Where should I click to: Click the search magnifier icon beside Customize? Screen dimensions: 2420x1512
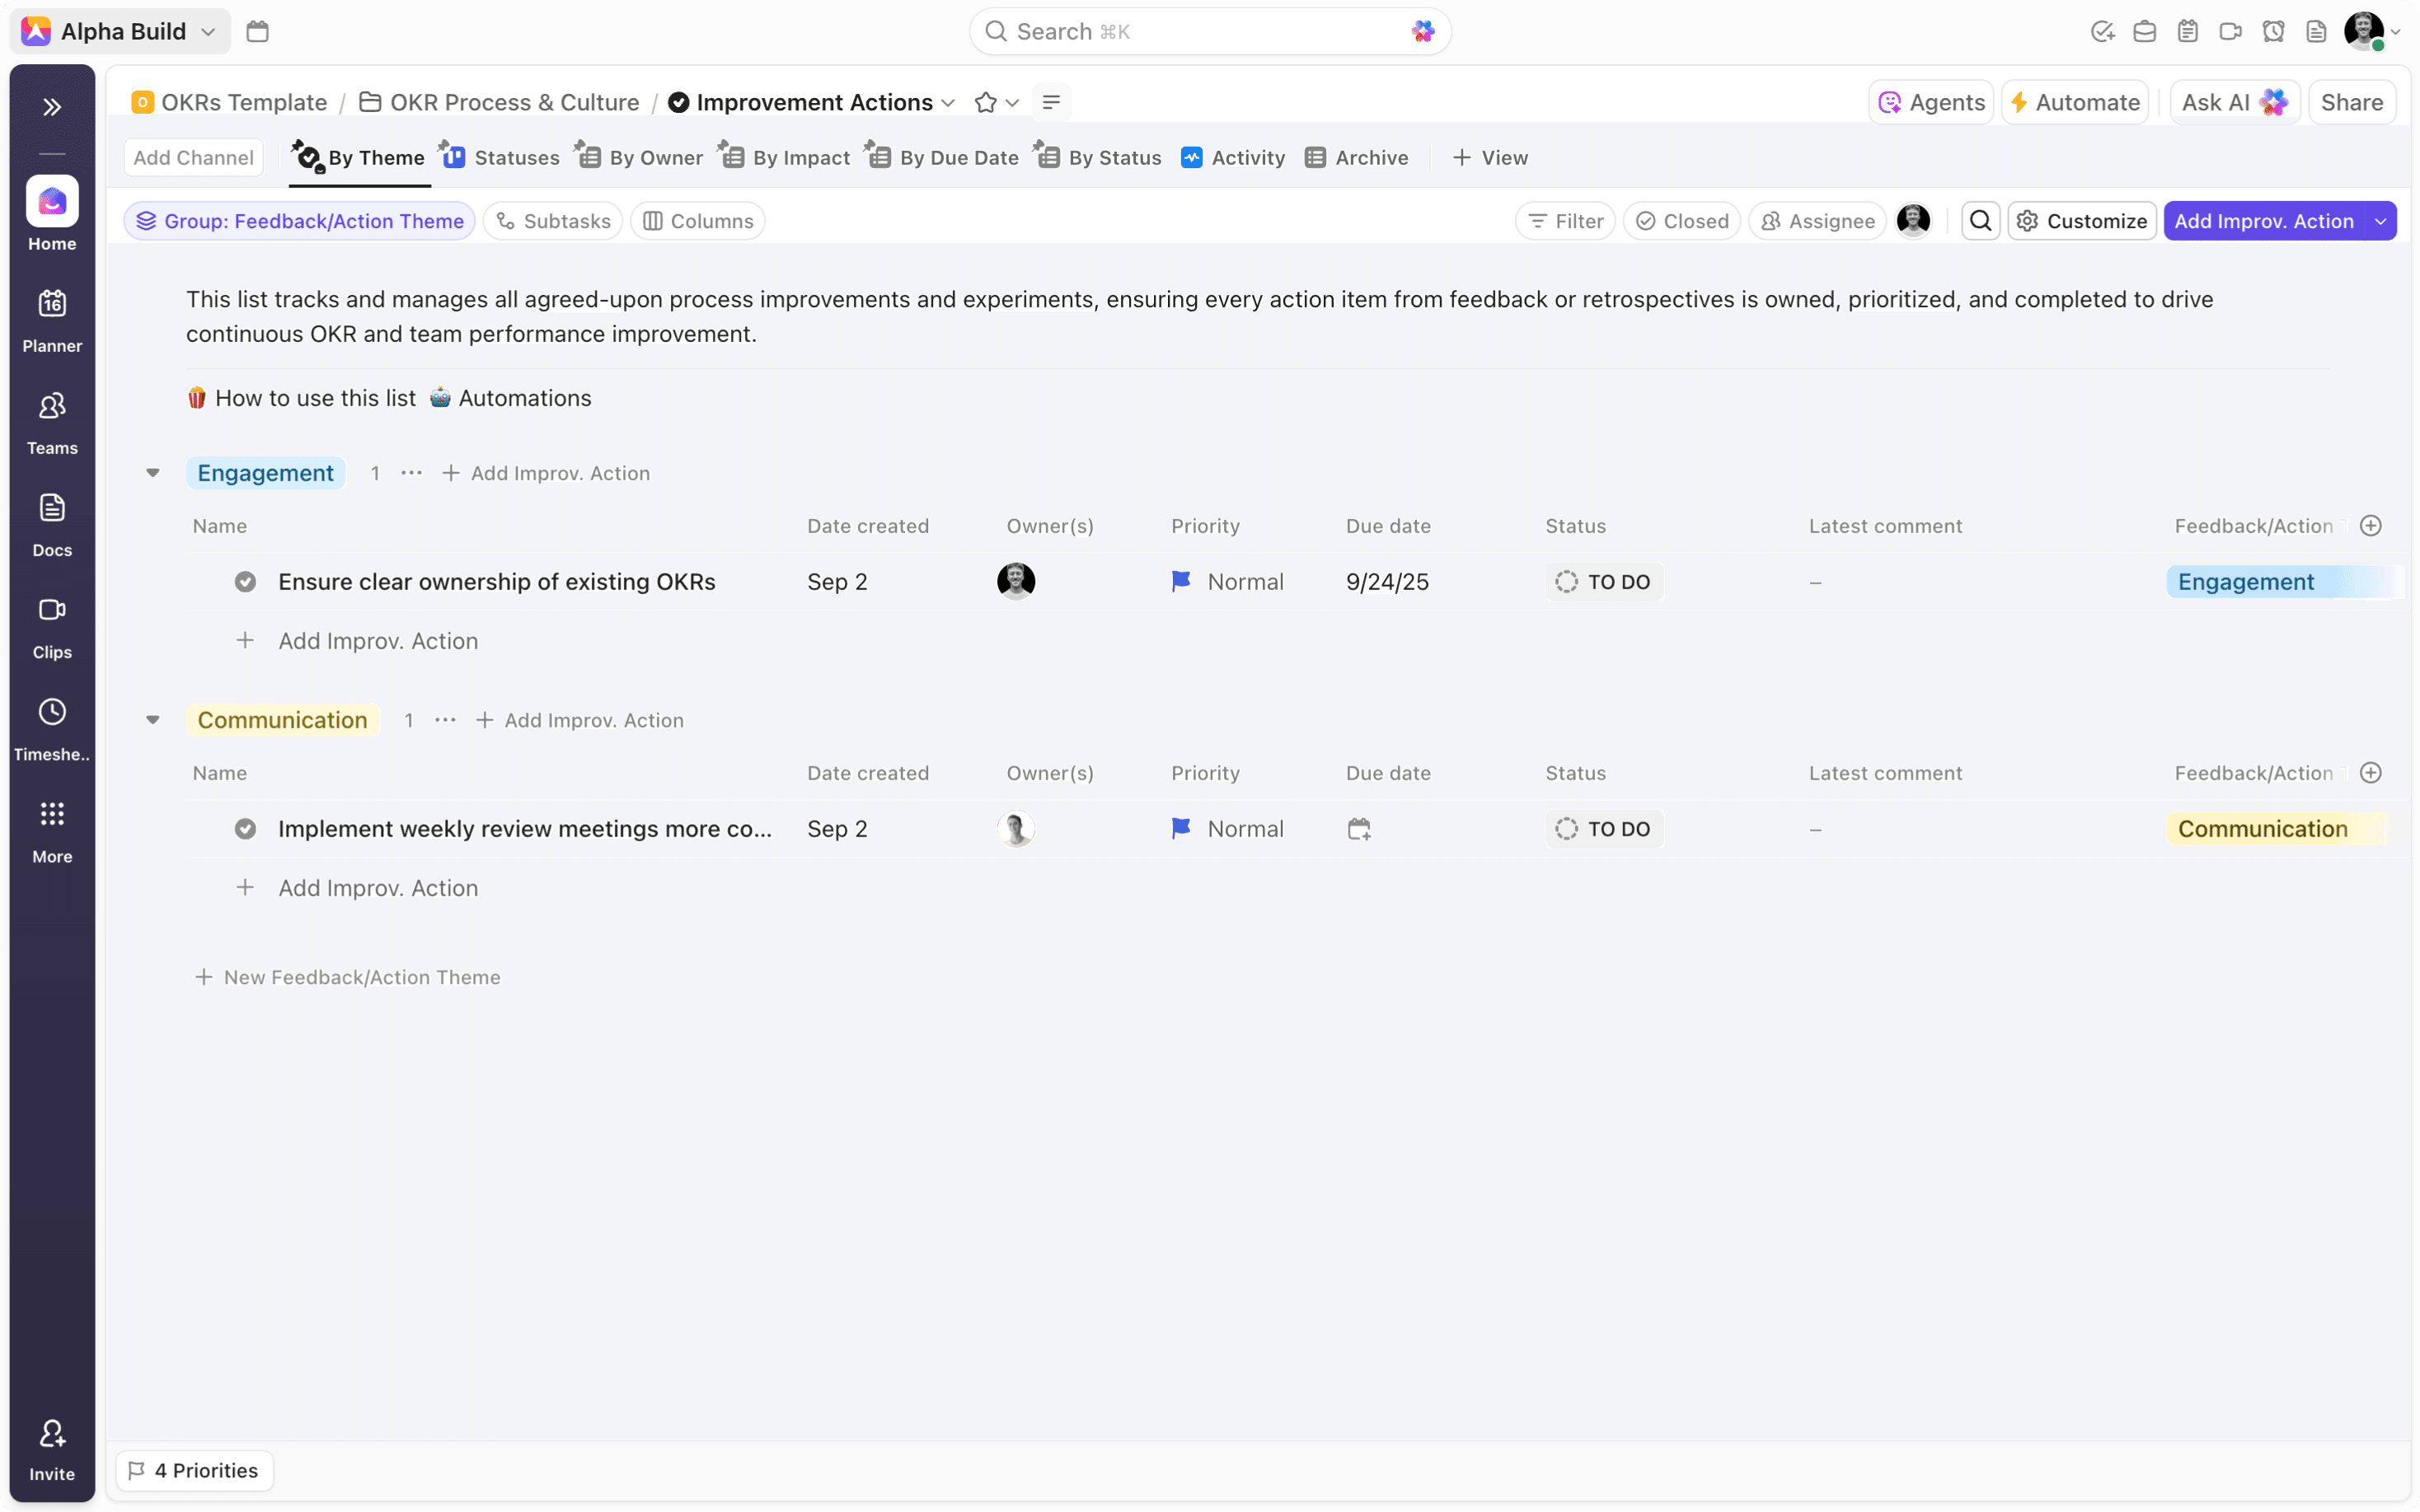coord(1980,221)
